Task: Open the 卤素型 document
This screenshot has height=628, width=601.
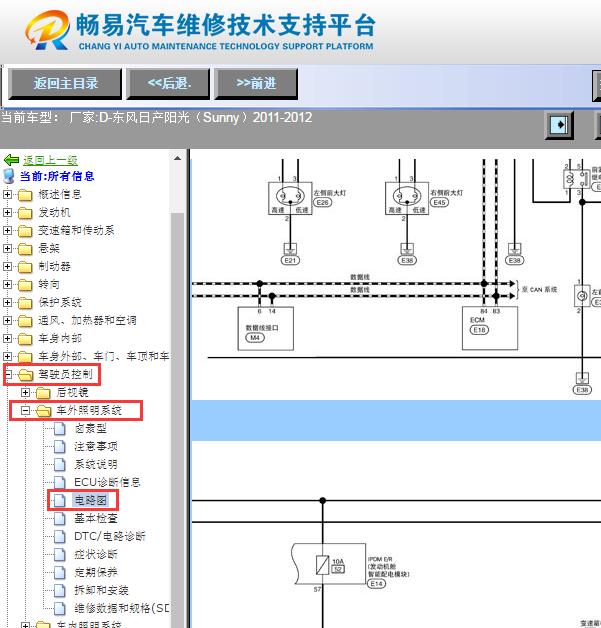Action: [x=90, y=429]
